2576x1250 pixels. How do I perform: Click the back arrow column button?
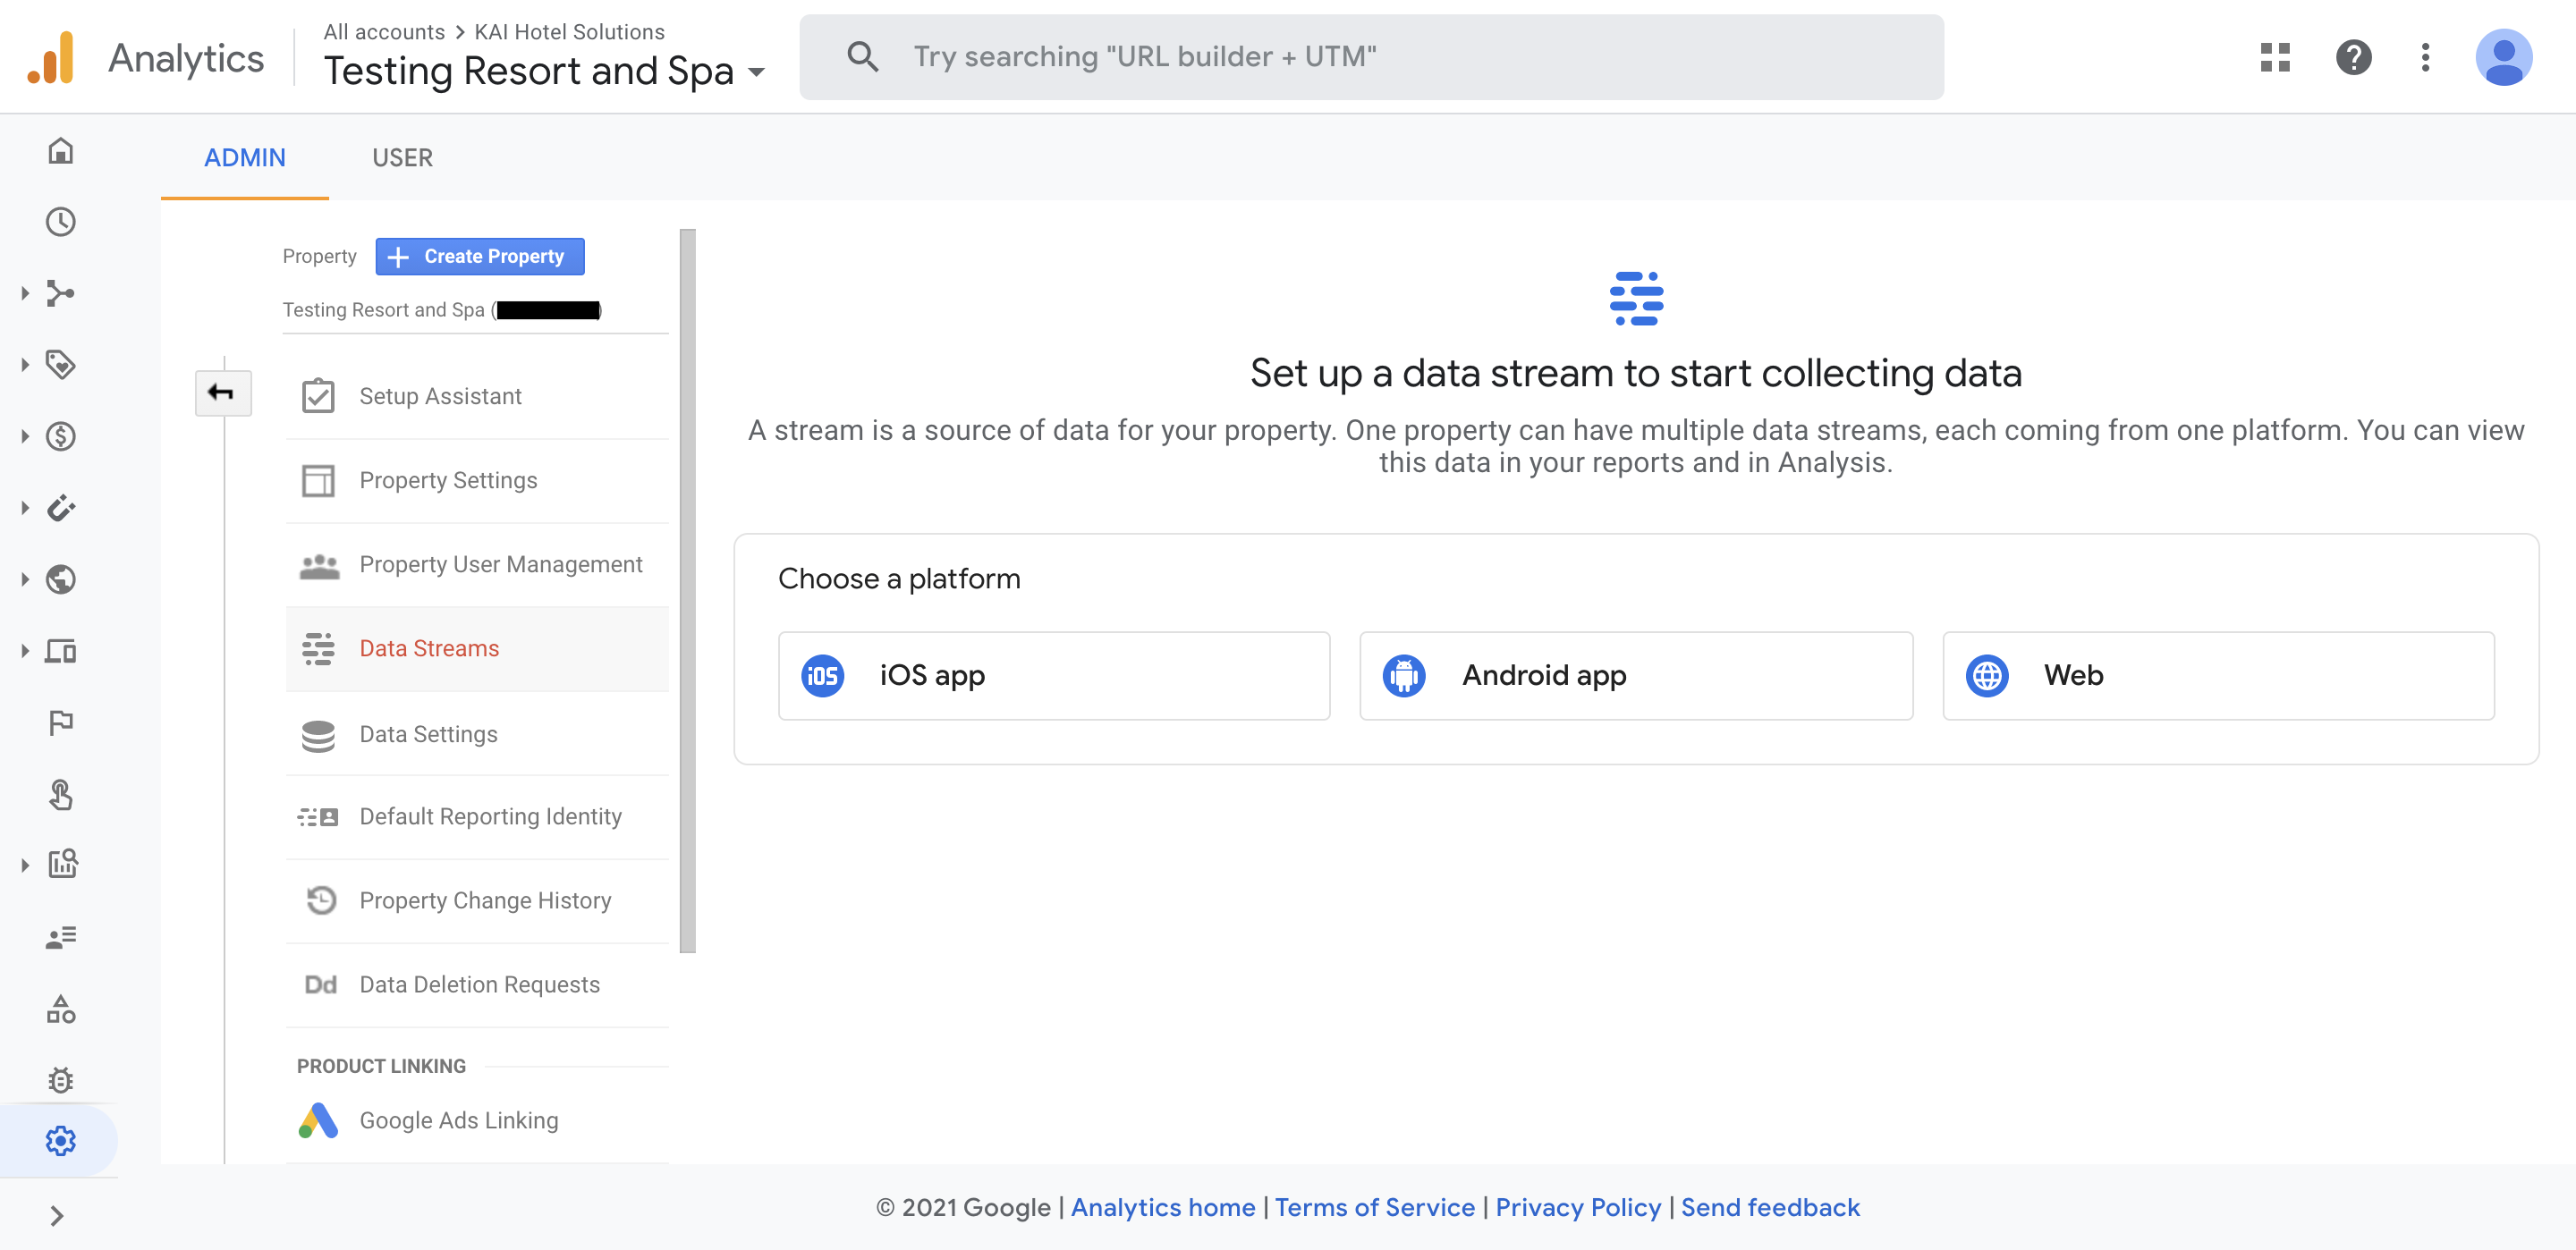[222, 393]
